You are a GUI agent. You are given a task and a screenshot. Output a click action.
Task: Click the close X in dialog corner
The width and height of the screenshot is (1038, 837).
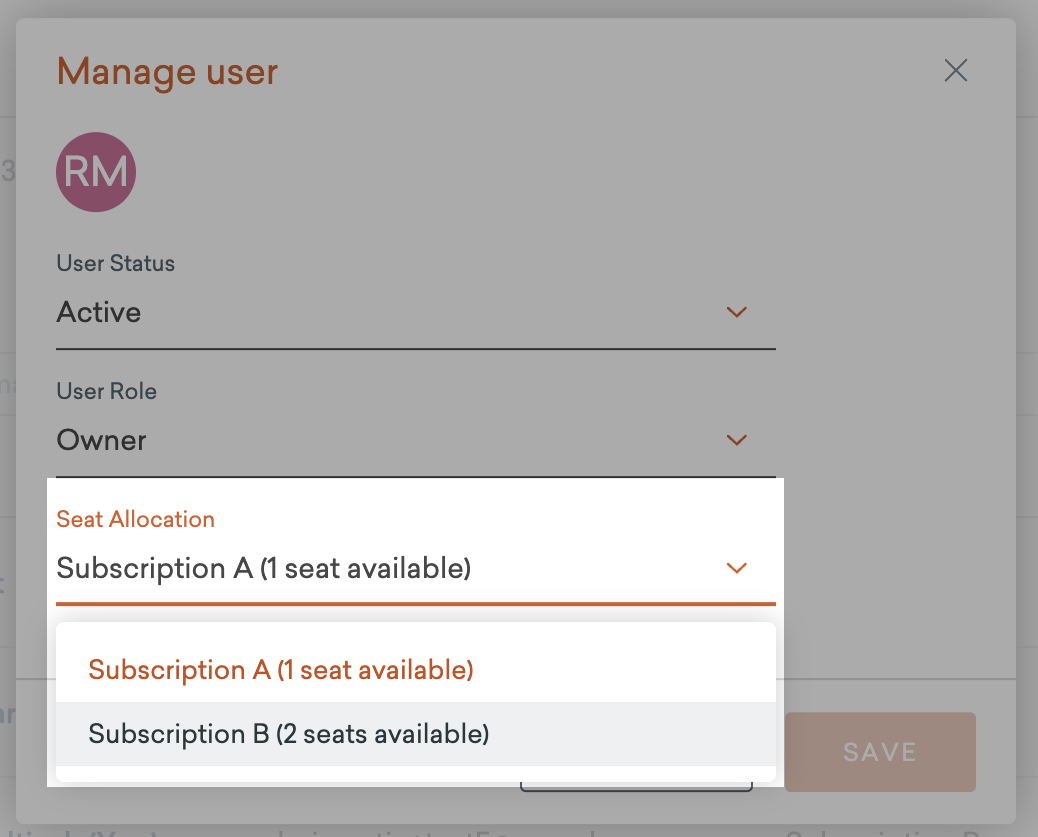click(955, 70)
